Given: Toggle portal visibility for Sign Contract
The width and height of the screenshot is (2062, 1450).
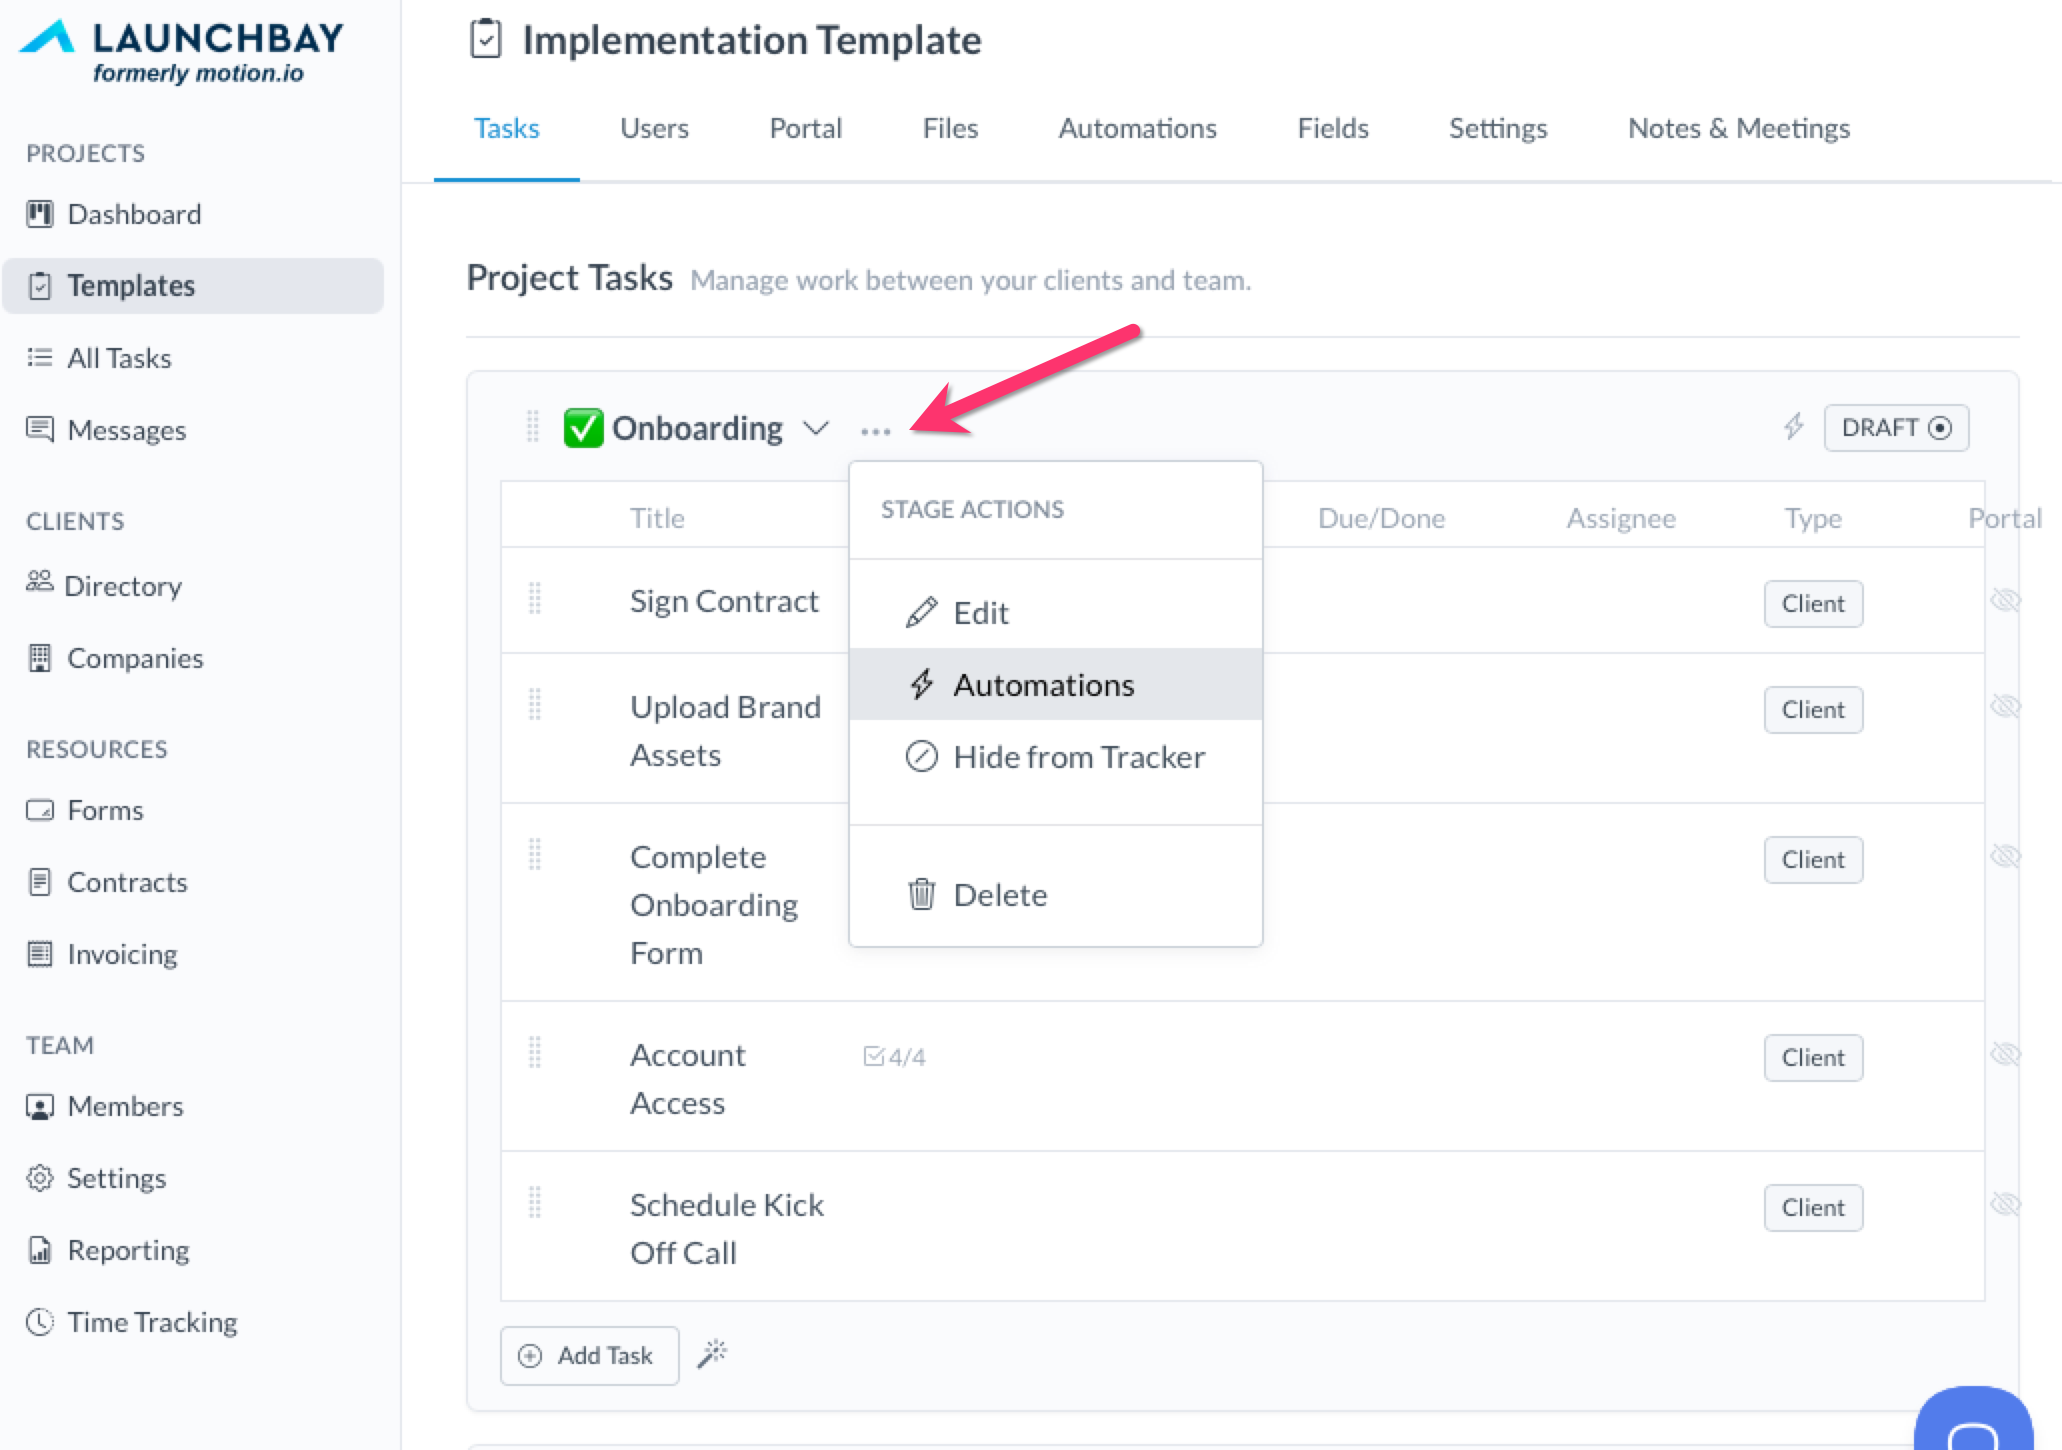Looking at the screenshot, I should (x=2005, y=600).
